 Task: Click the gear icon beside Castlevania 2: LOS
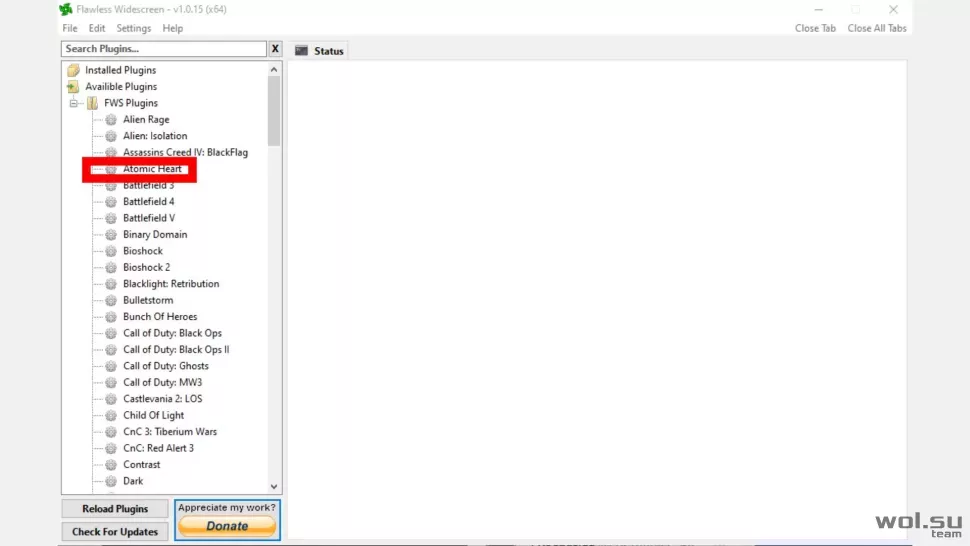[x=111, y=399]
